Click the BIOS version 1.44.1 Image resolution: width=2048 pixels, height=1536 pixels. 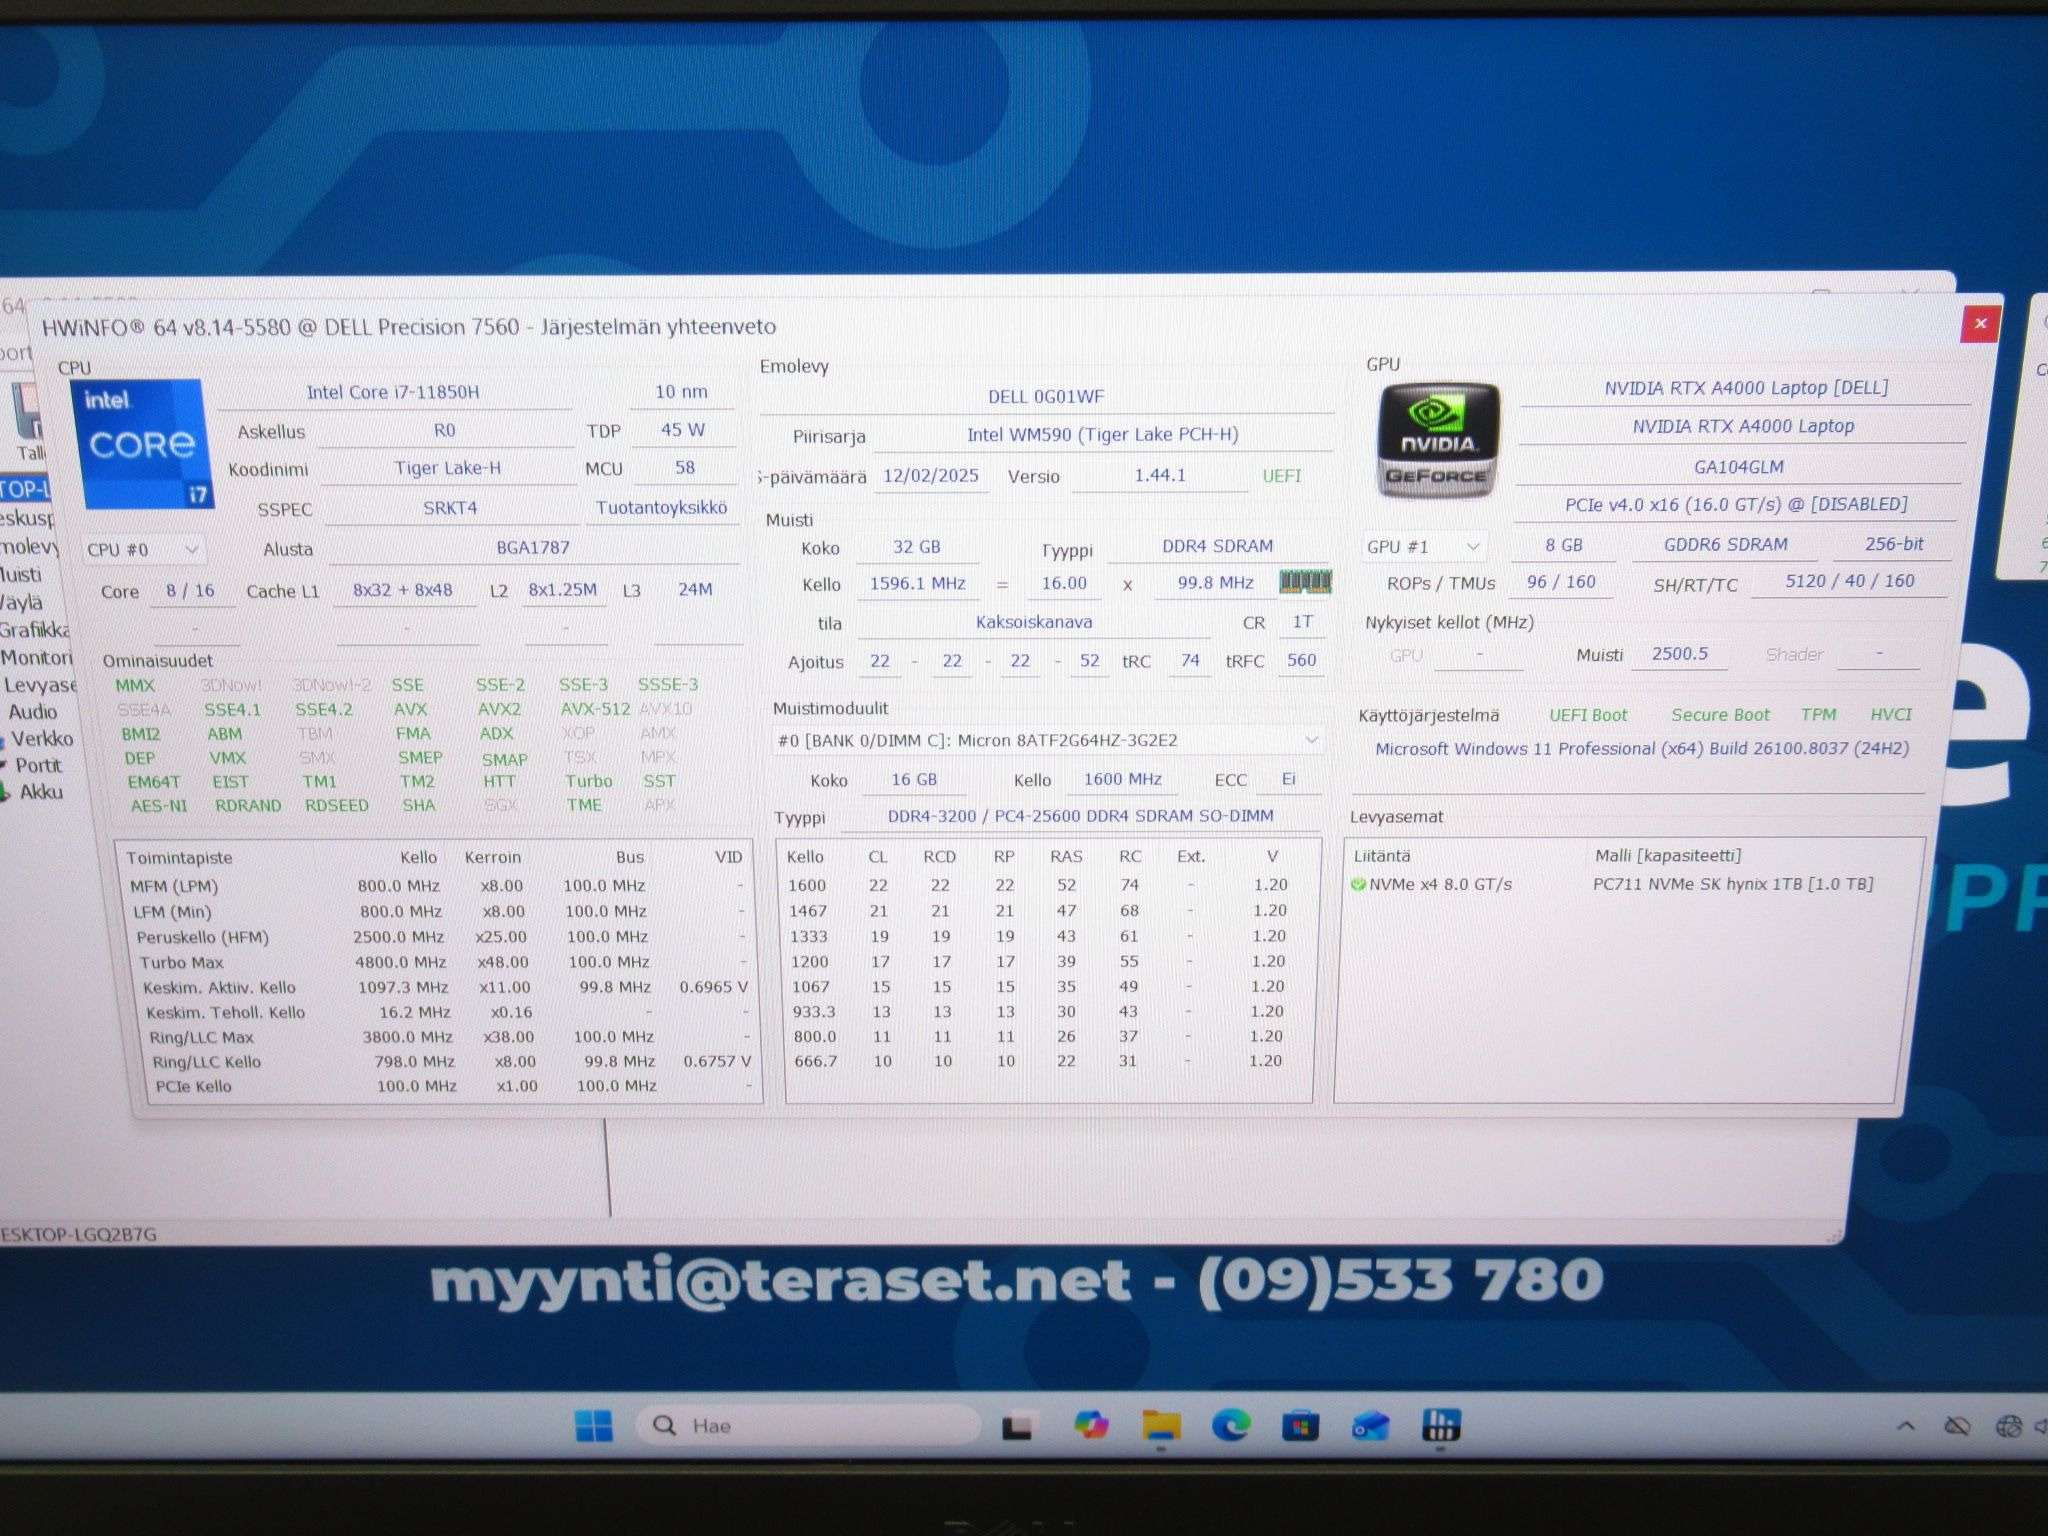click(x=1159, y=476)
